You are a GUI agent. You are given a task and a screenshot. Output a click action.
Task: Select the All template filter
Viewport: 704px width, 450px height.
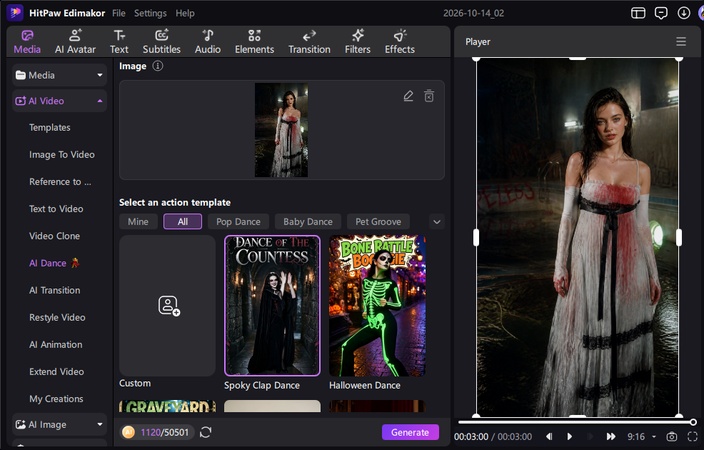tap(182, 221)
